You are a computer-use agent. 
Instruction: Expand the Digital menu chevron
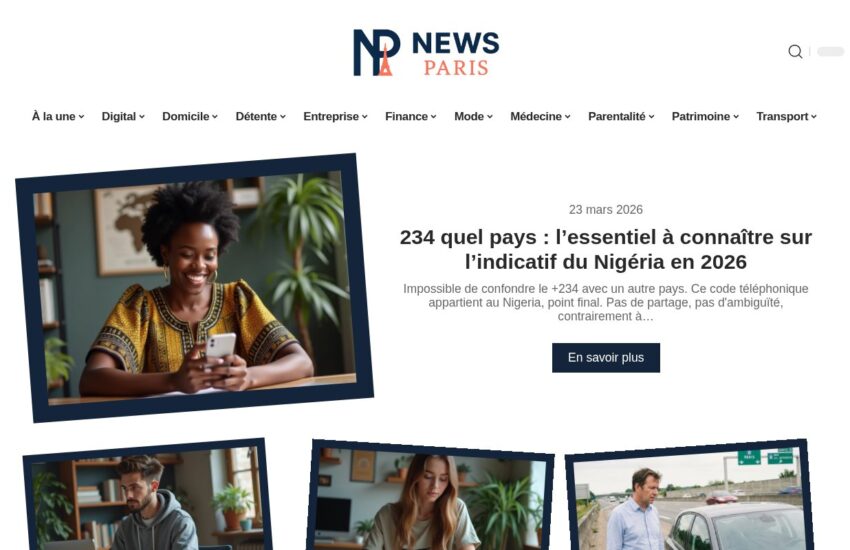tap(141, 117)
